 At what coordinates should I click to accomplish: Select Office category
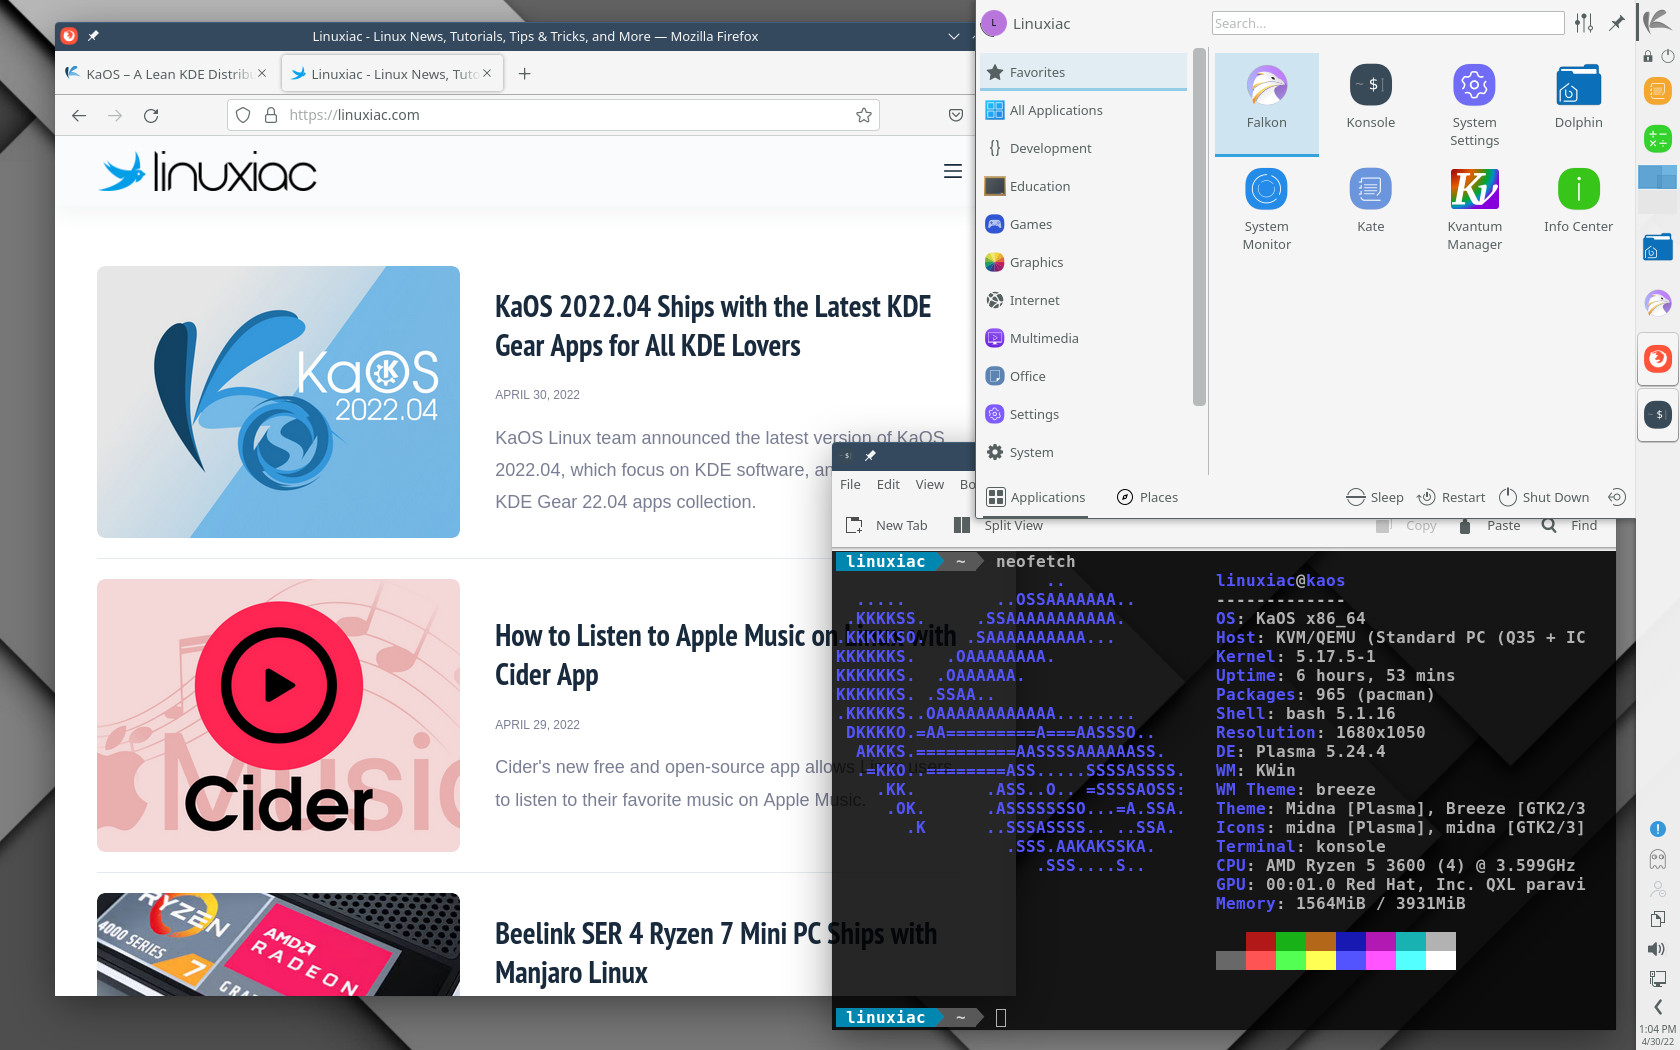(x=1083, y=376)
